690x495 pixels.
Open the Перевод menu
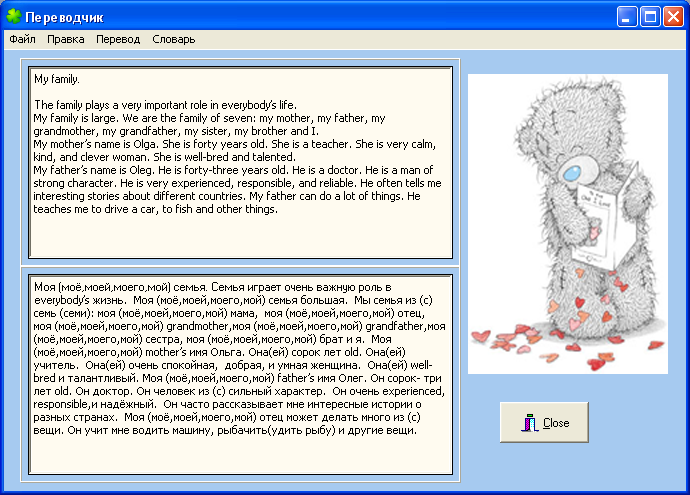tap(118, 39)
